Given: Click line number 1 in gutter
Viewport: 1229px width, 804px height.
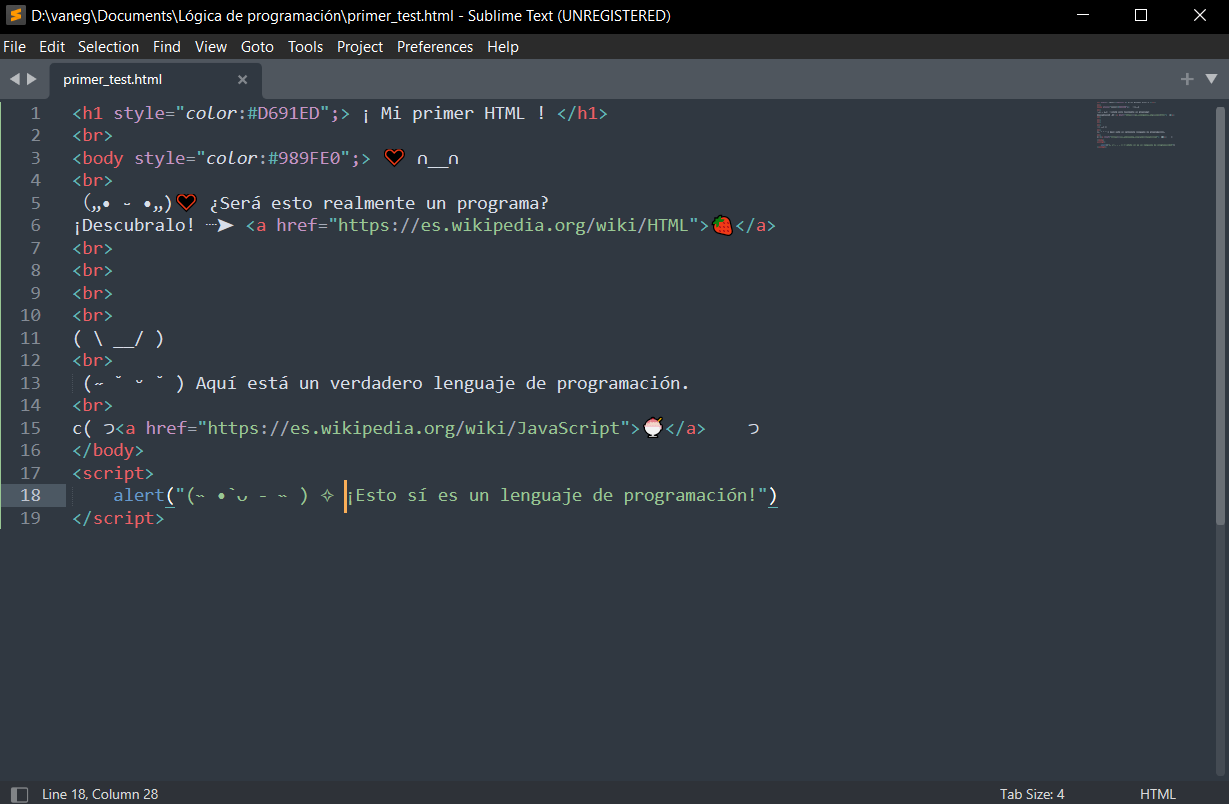Looking at the screenshot, I should (x=36, y=113).
